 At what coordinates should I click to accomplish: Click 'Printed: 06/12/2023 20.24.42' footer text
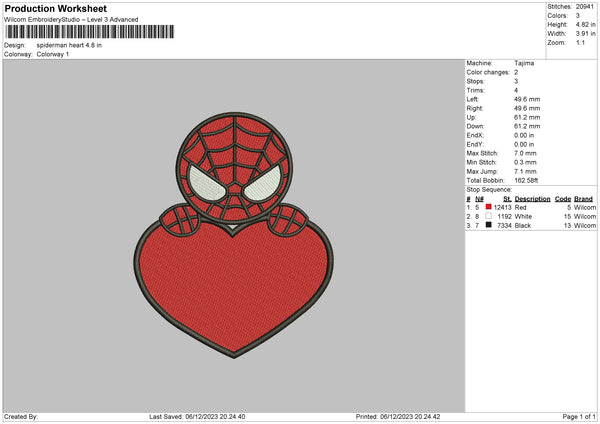398,416
